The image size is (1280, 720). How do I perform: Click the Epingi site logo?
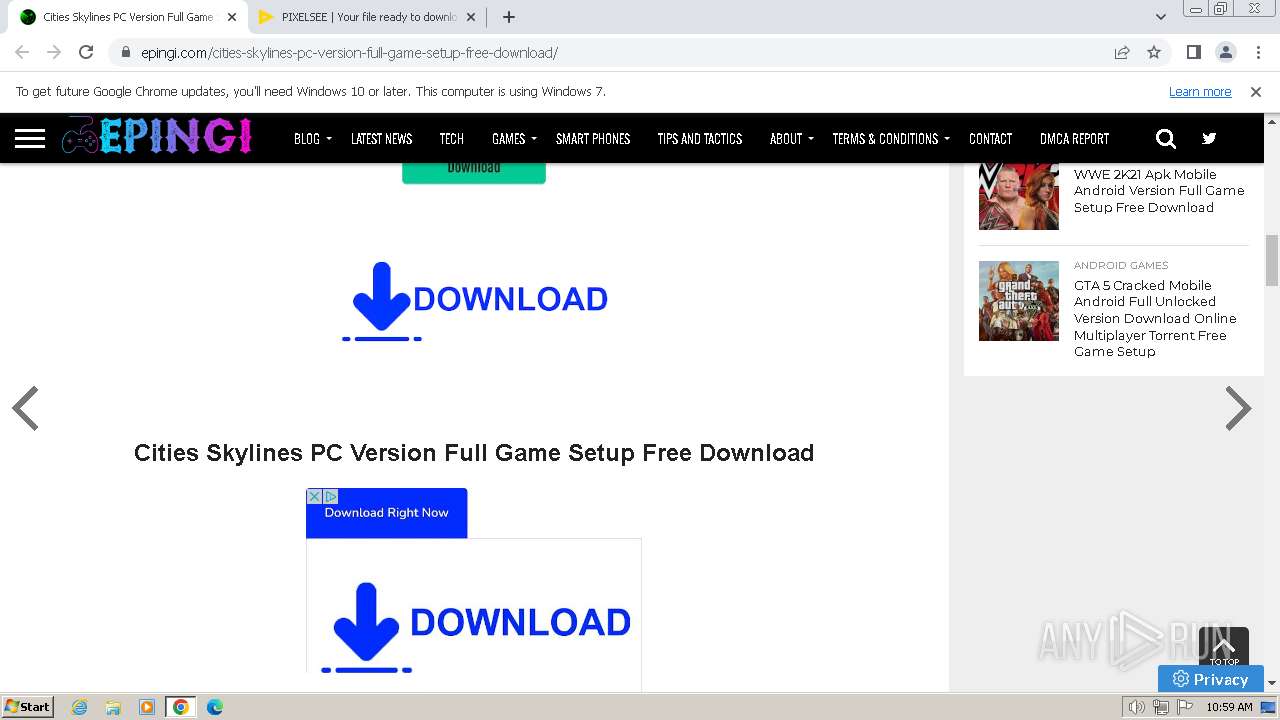(157, 136)
